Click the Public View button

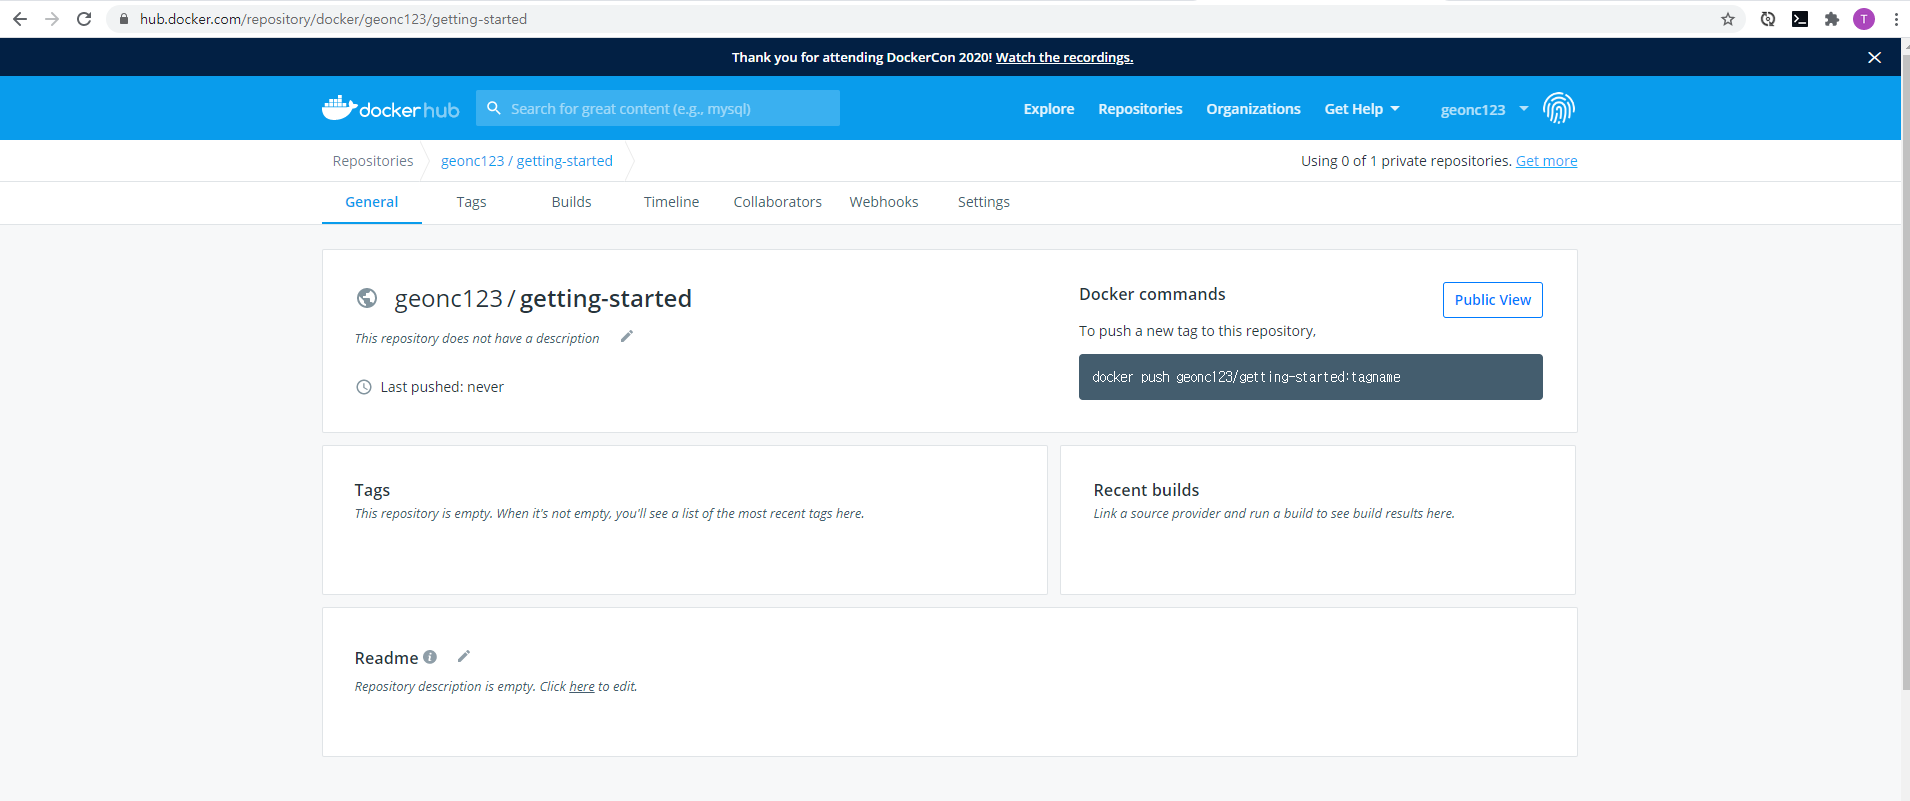(1492, 300)
